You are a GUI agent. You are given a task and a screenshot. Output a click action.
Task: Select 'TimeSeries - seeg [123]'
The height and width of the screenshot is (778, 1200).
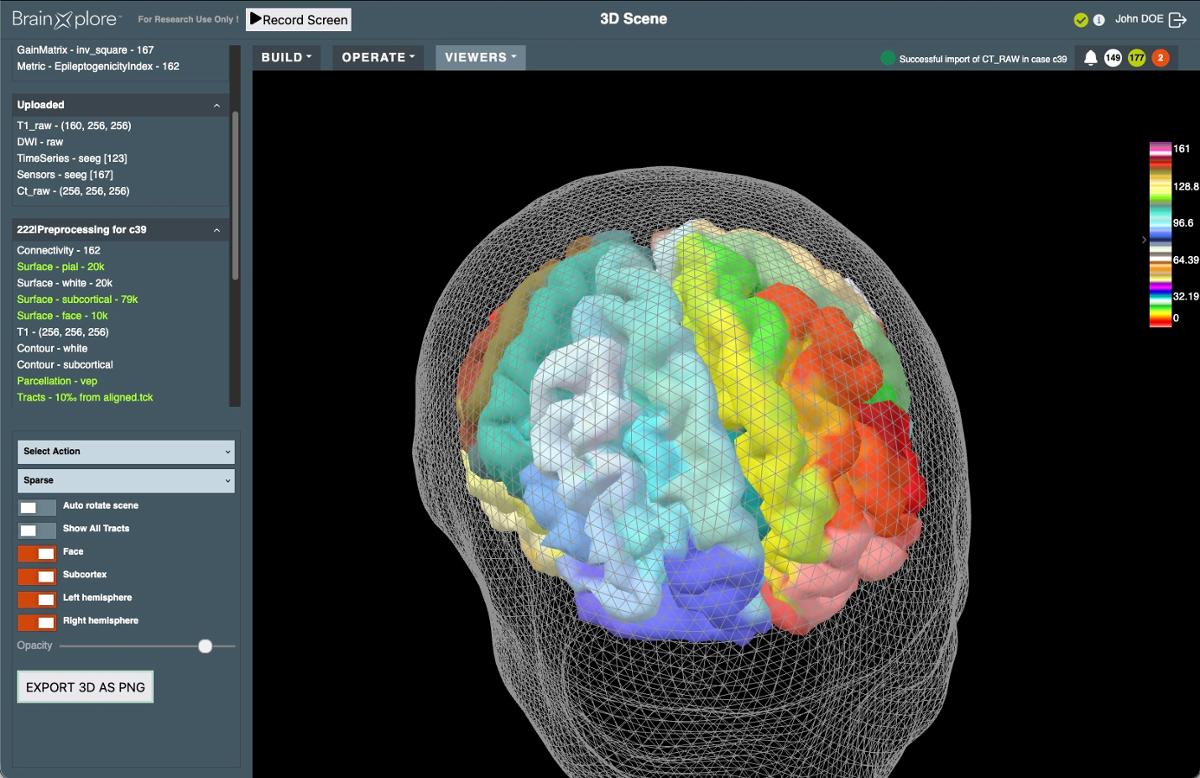tap(72, 158)
